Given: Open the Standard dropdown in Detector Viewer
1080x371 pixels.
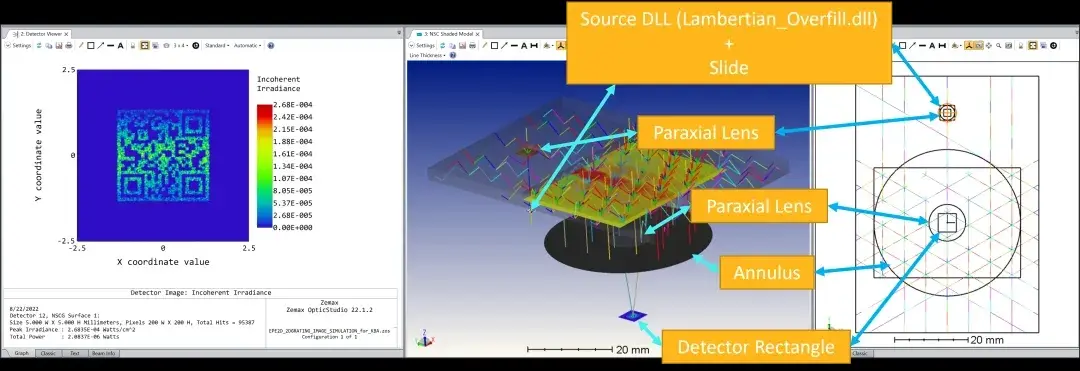Looking at the screenshot, I should point(217,45).
